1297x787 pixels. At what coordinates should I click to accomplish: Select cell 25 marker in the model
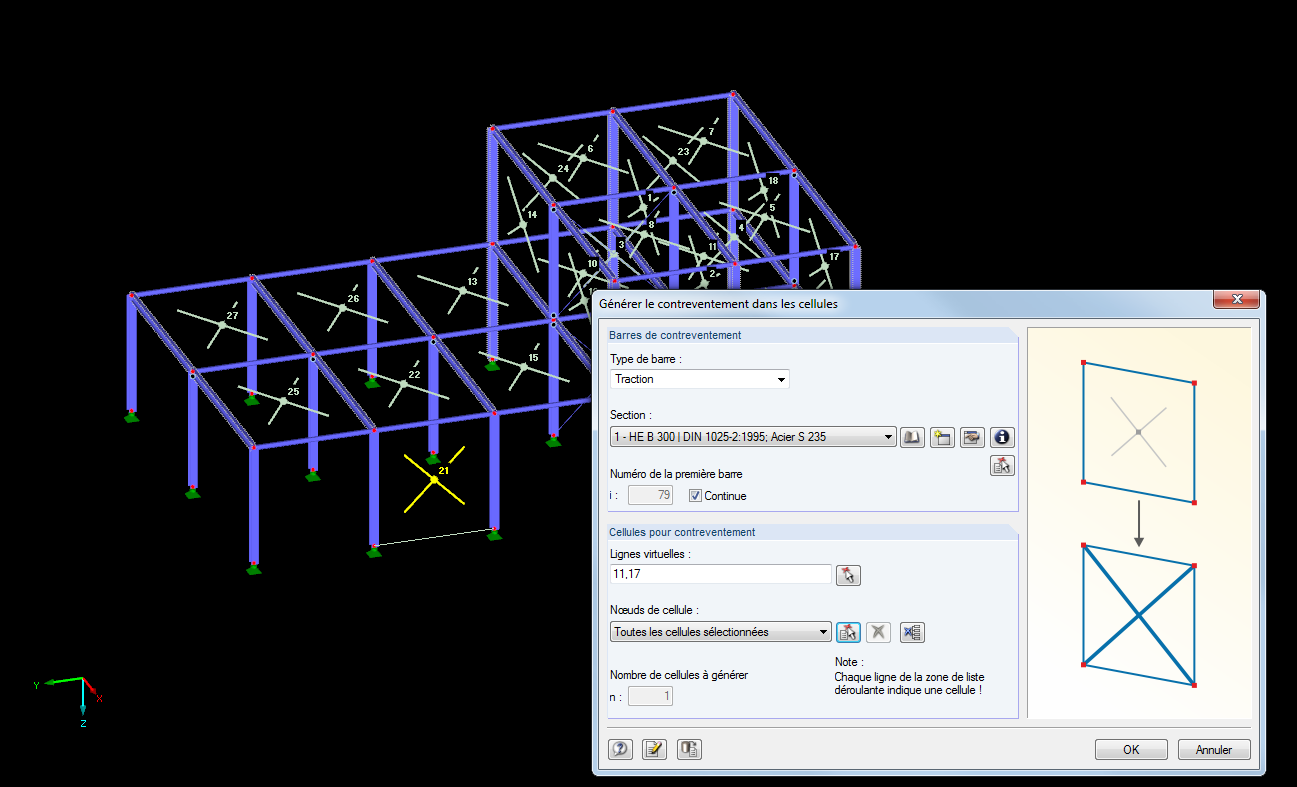point(283,401)
